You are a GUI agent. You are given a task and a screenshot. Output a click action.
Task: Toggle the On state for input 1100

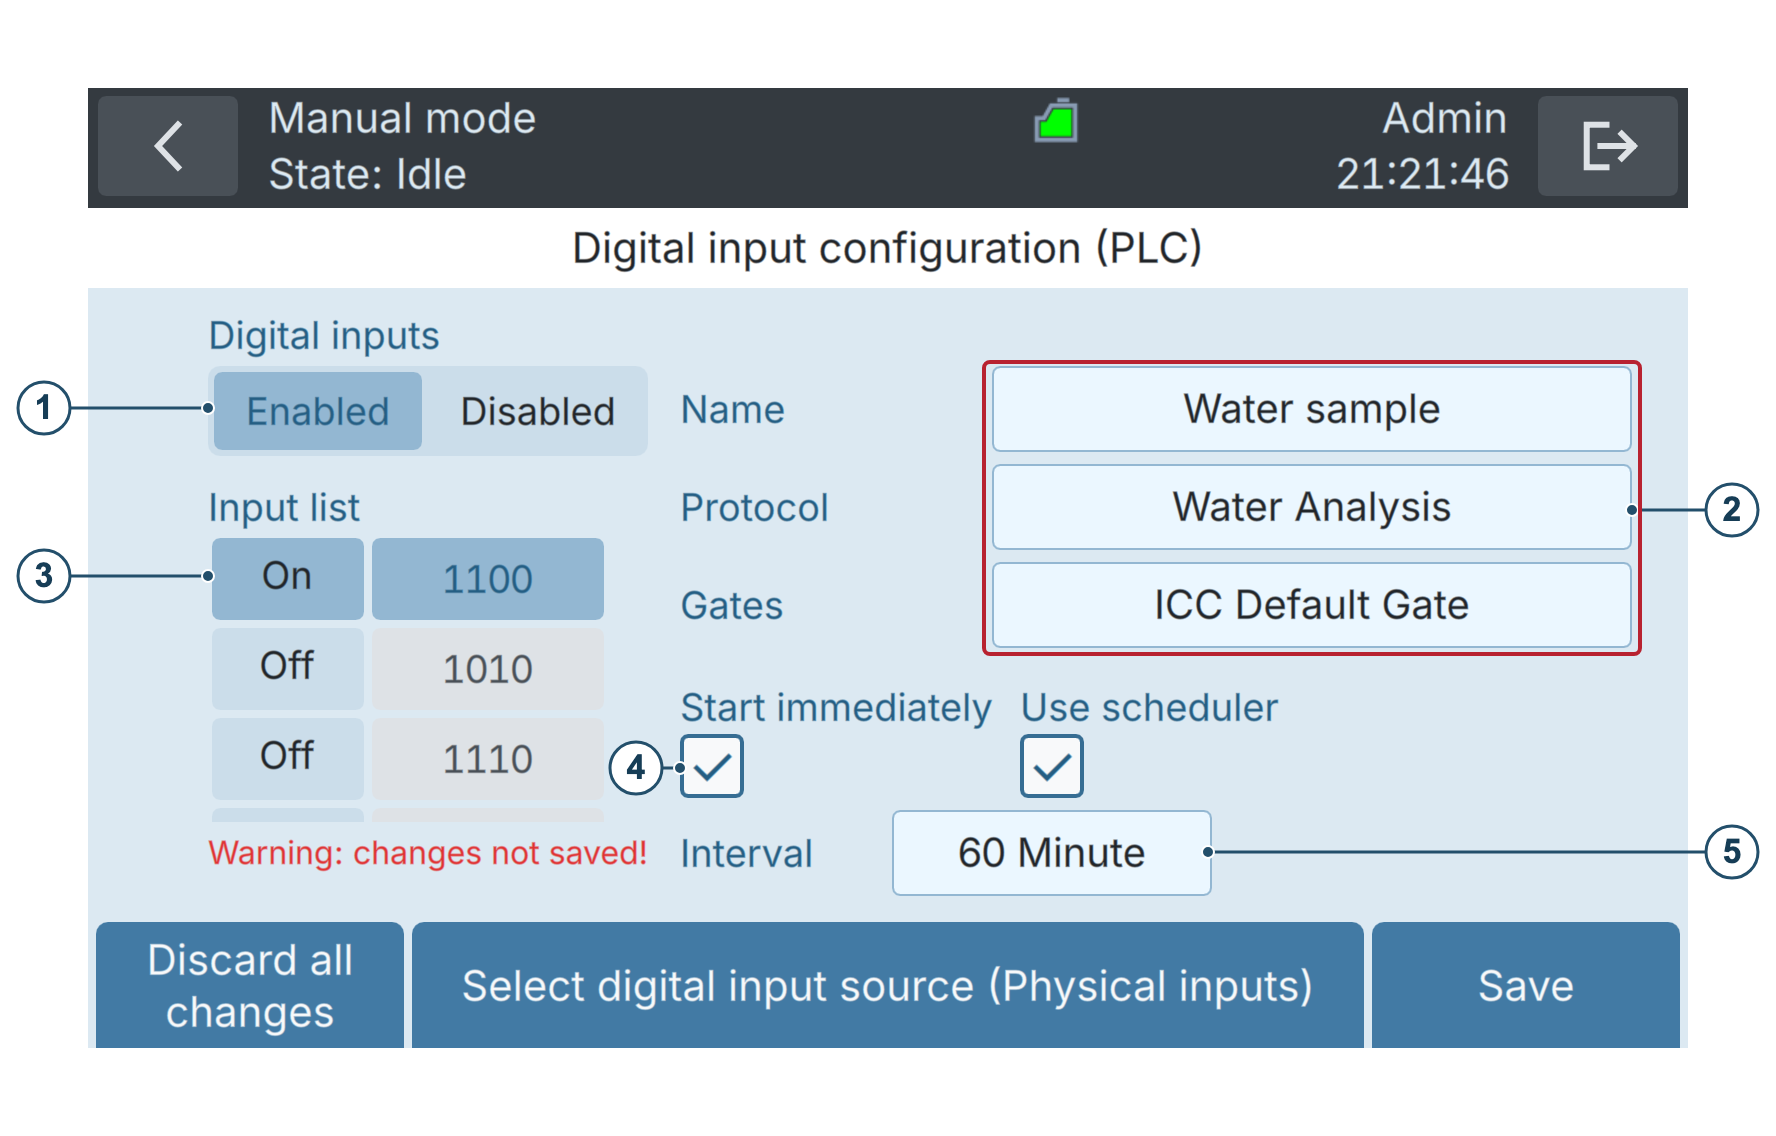(x=288, y=578)
